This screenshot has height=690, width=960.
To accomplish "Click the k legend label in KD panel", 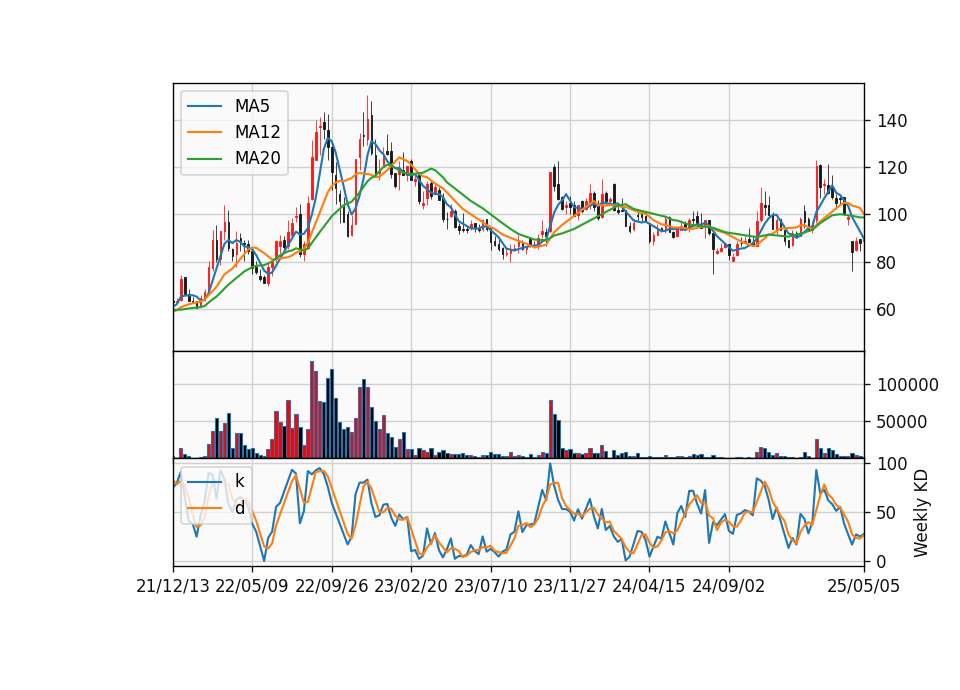I will point(239,481).
